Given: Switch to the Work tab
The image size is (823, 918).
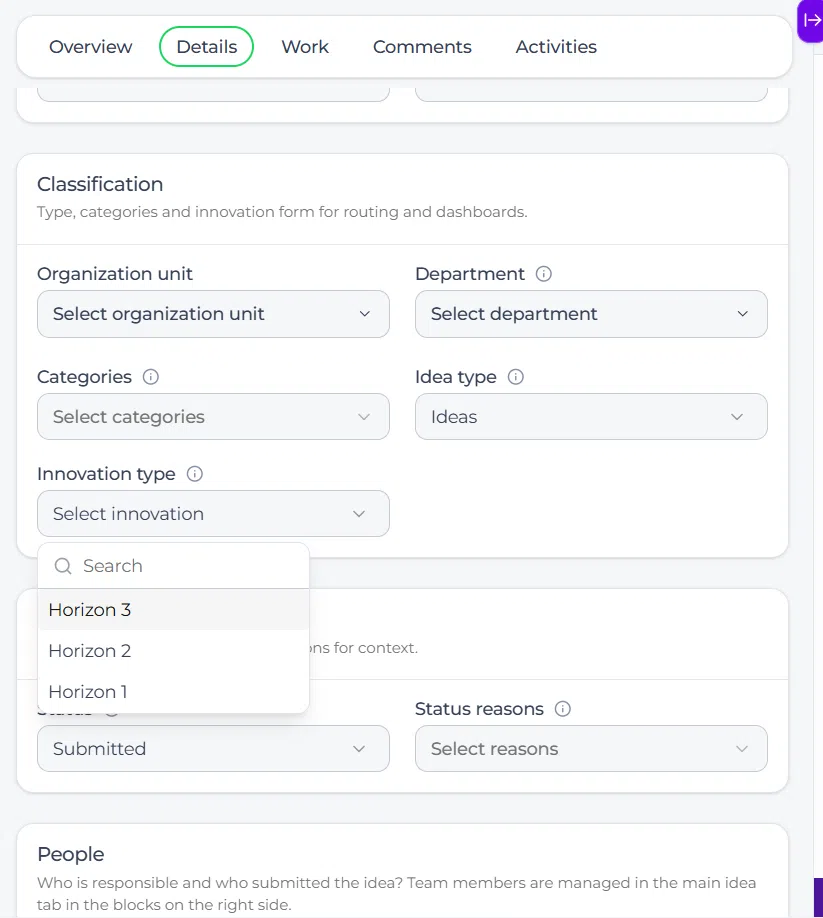Looking at the screenshot, I should 305,47.
